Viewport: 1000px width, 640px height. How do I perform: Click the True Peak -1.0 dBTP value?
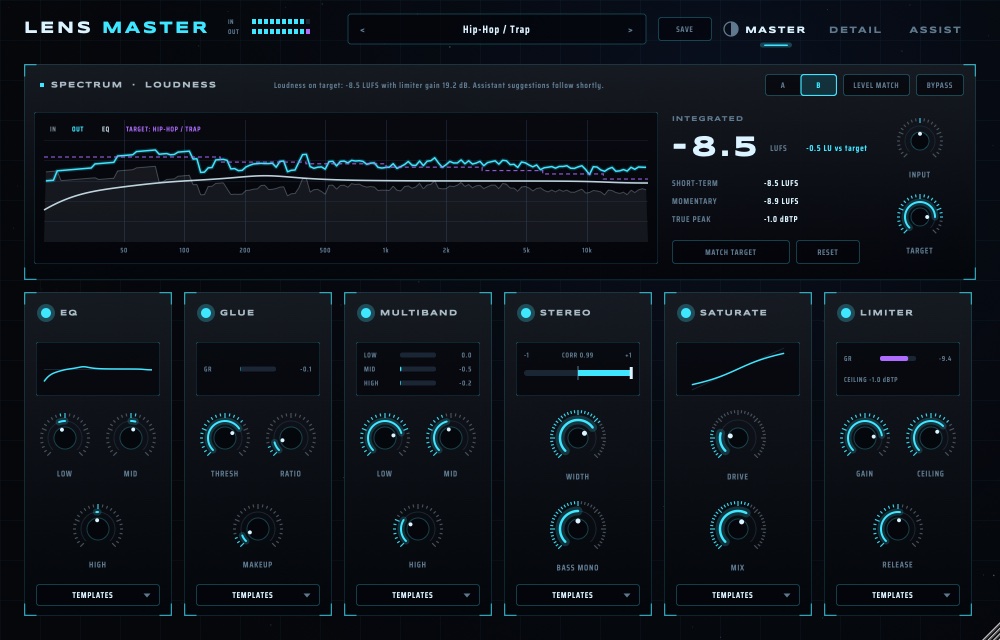(781, 219)
